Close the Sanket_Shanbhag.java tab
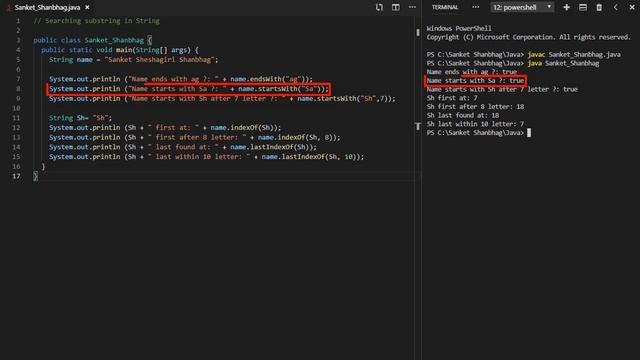This screenshot has width=640, height=360. click(x=87, y=7)
